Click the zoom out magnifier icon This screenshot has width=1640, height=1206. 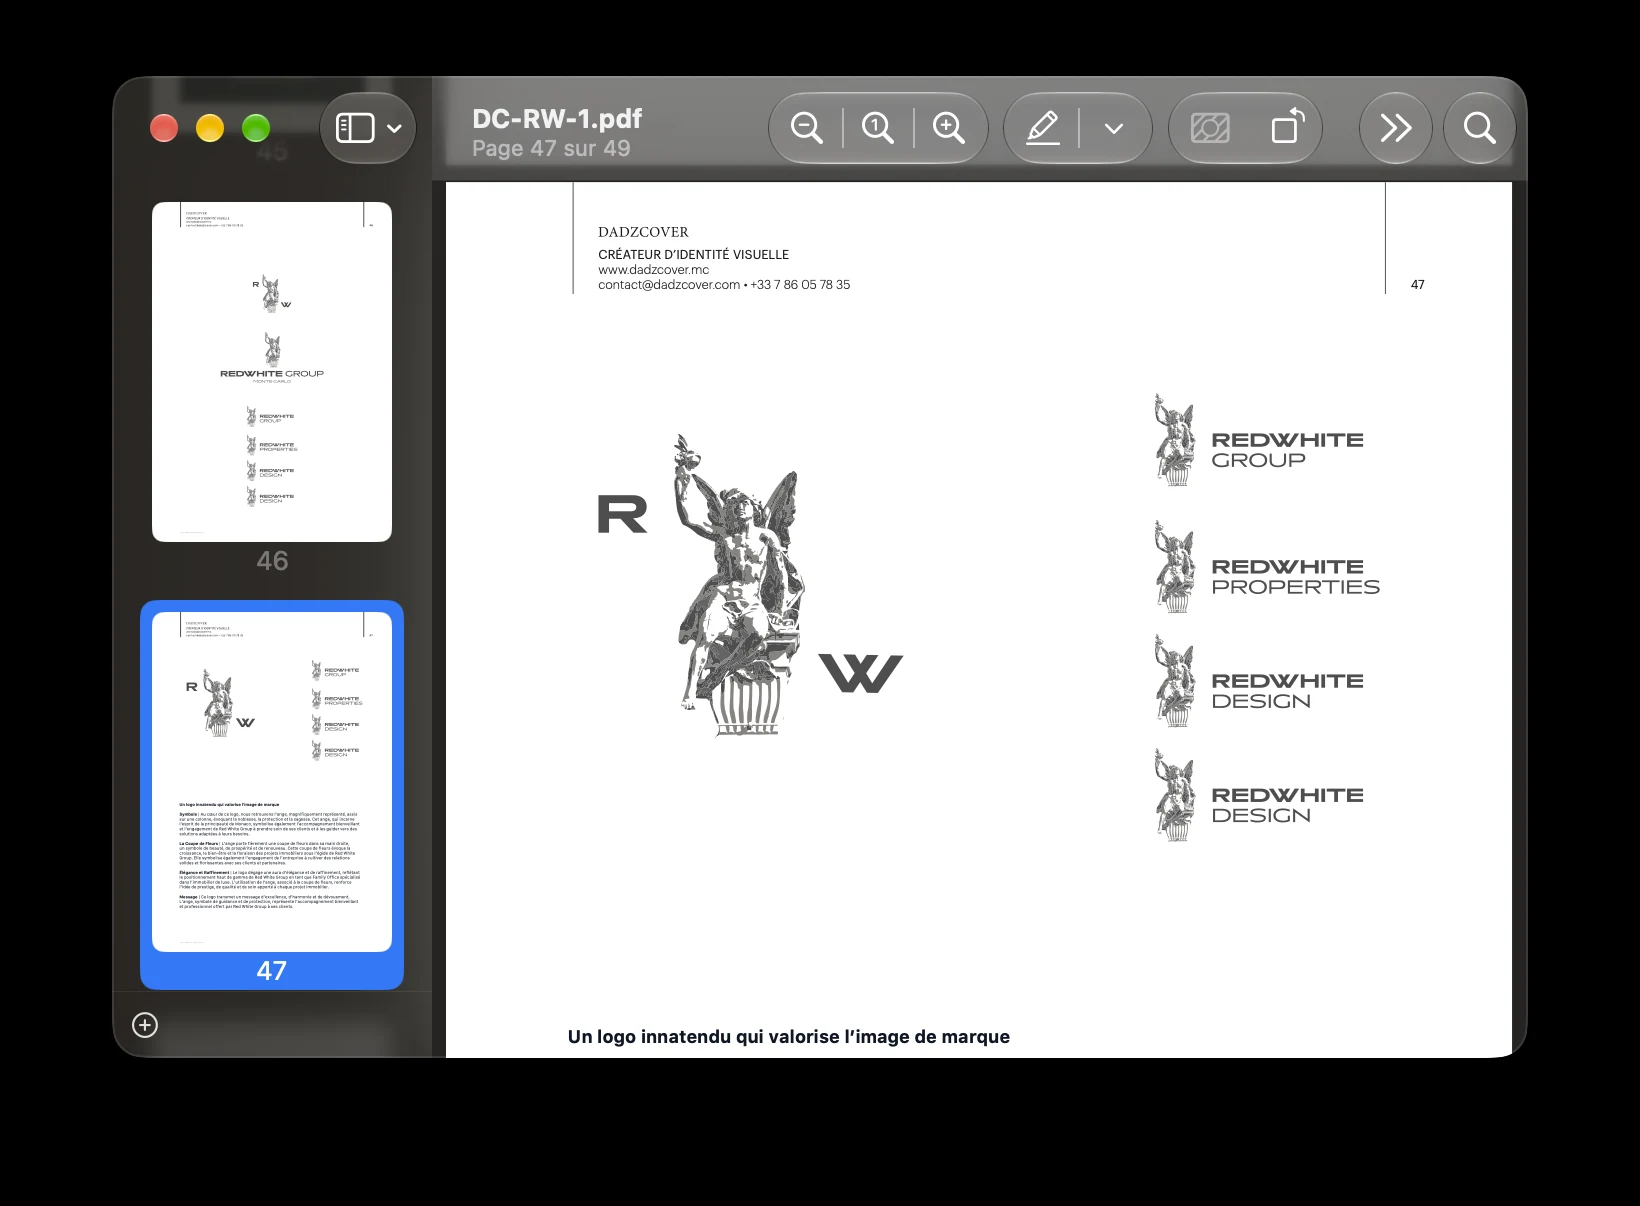[806, 128]
